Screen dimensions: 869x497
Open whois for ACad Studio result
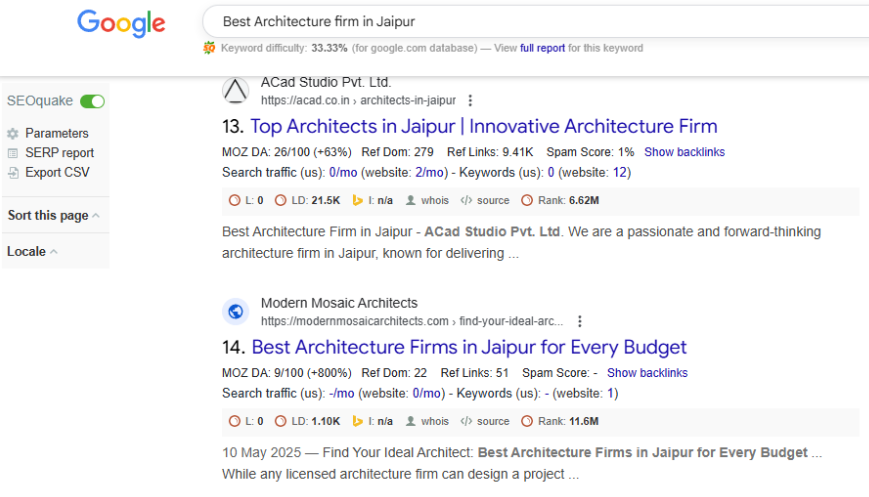[x=428, y=201]
